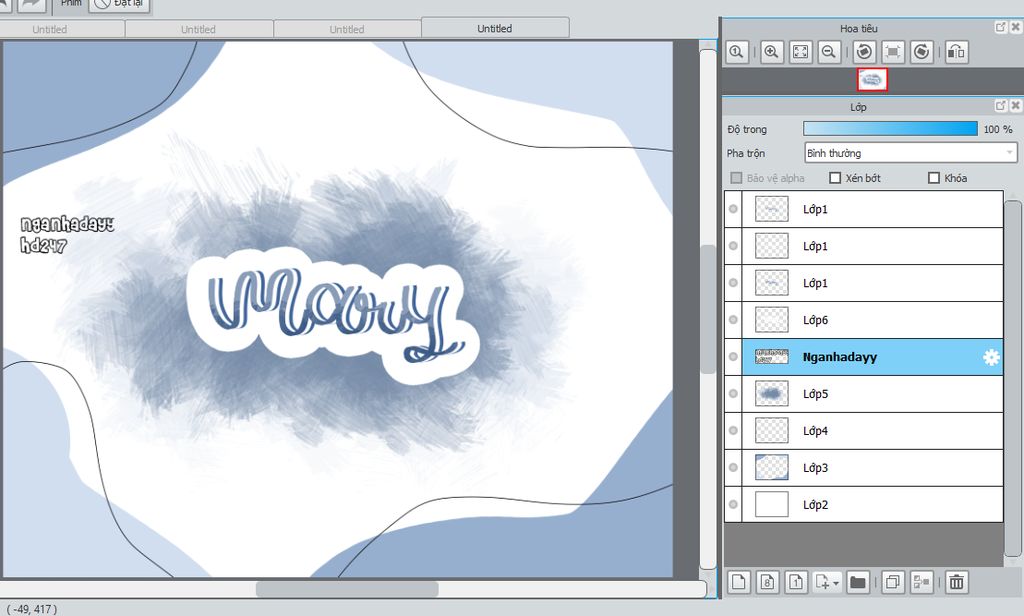Add a new 1-bit layer
This screenshot has height=616, width=1024.
click(796, 581)
